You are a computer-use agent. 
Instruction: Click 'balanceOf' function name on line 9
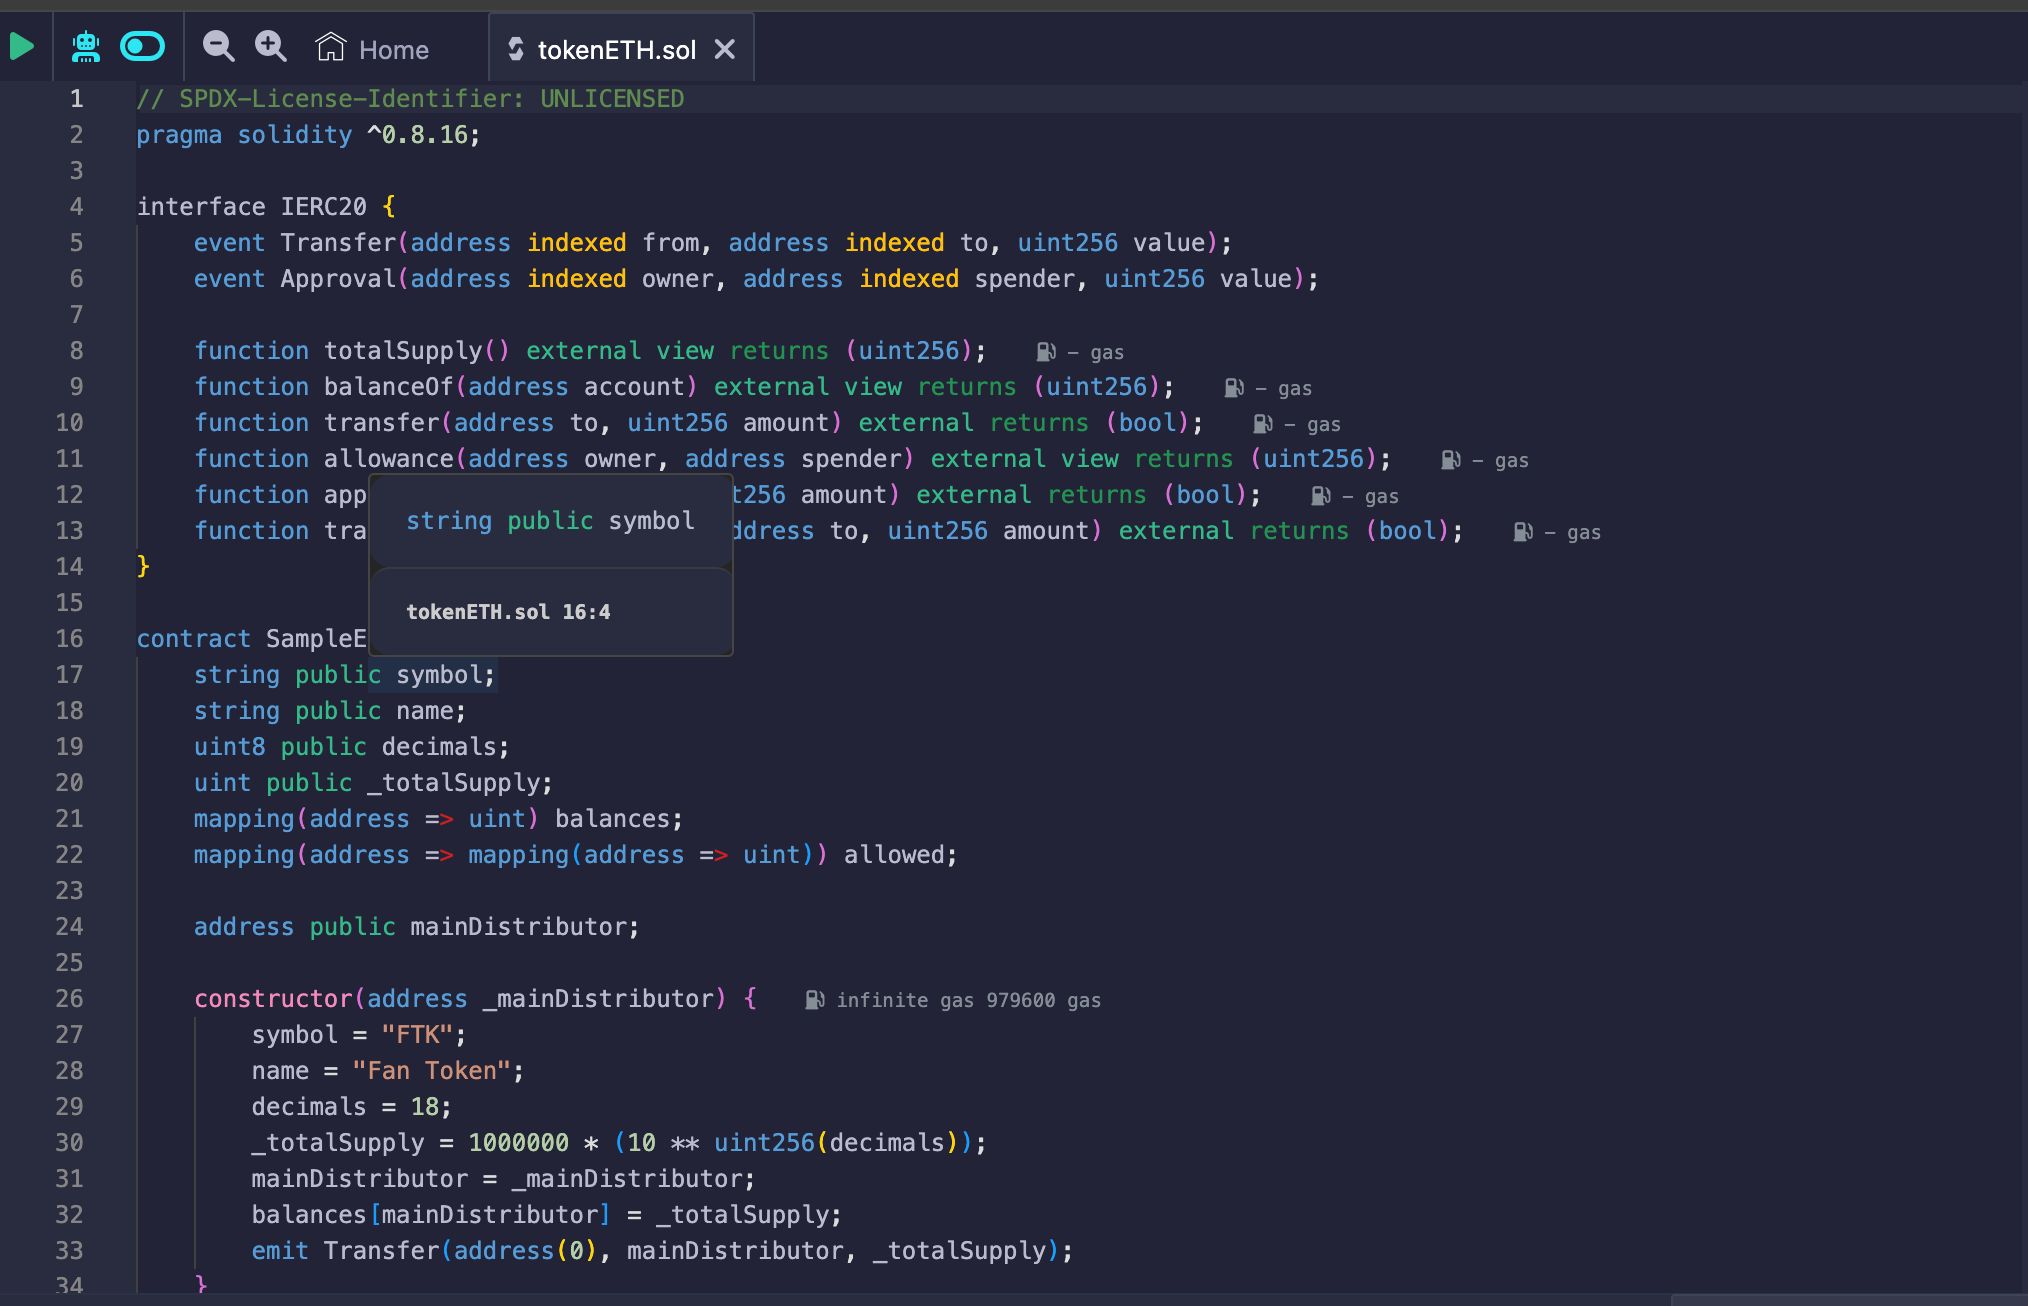pos(389,387)
